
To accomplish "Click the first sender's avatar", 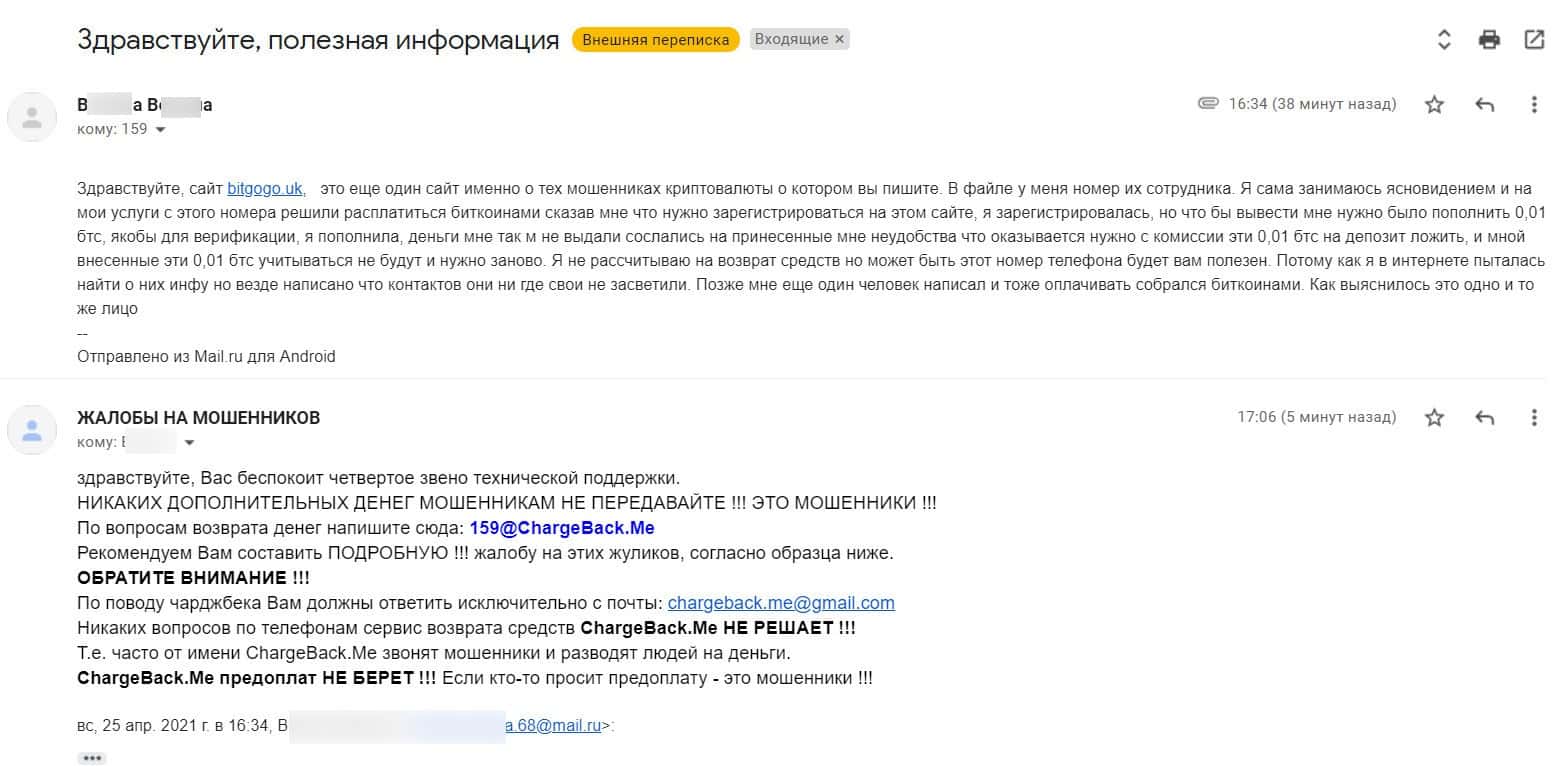I will 32,117.
